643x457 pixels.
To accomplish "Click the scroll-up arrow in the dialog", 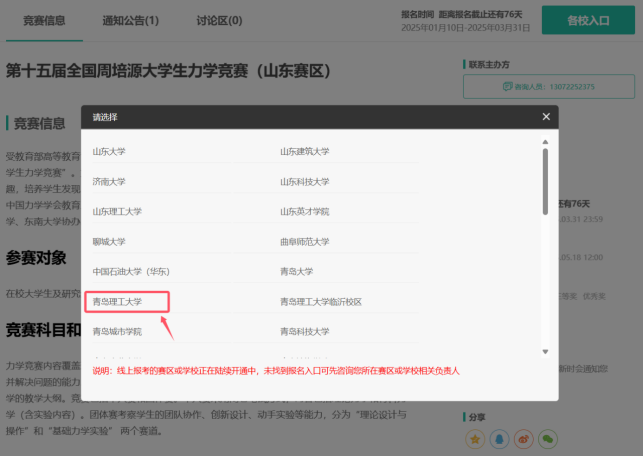I will [545, 142].
